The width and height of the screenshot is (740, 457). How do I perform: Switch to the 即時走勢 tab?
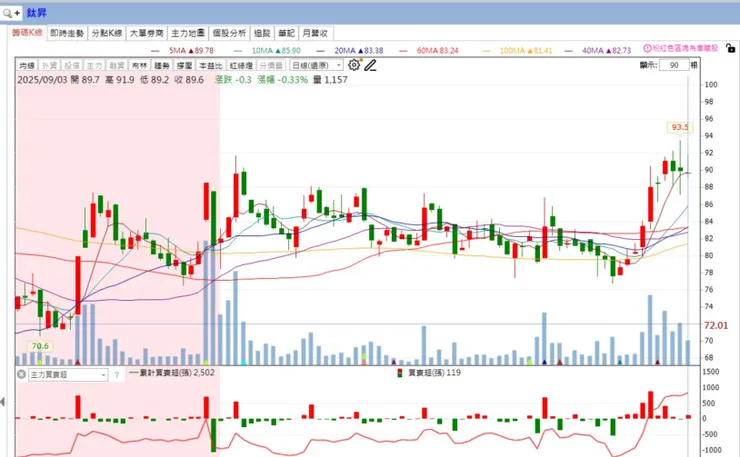click(67, 33)
